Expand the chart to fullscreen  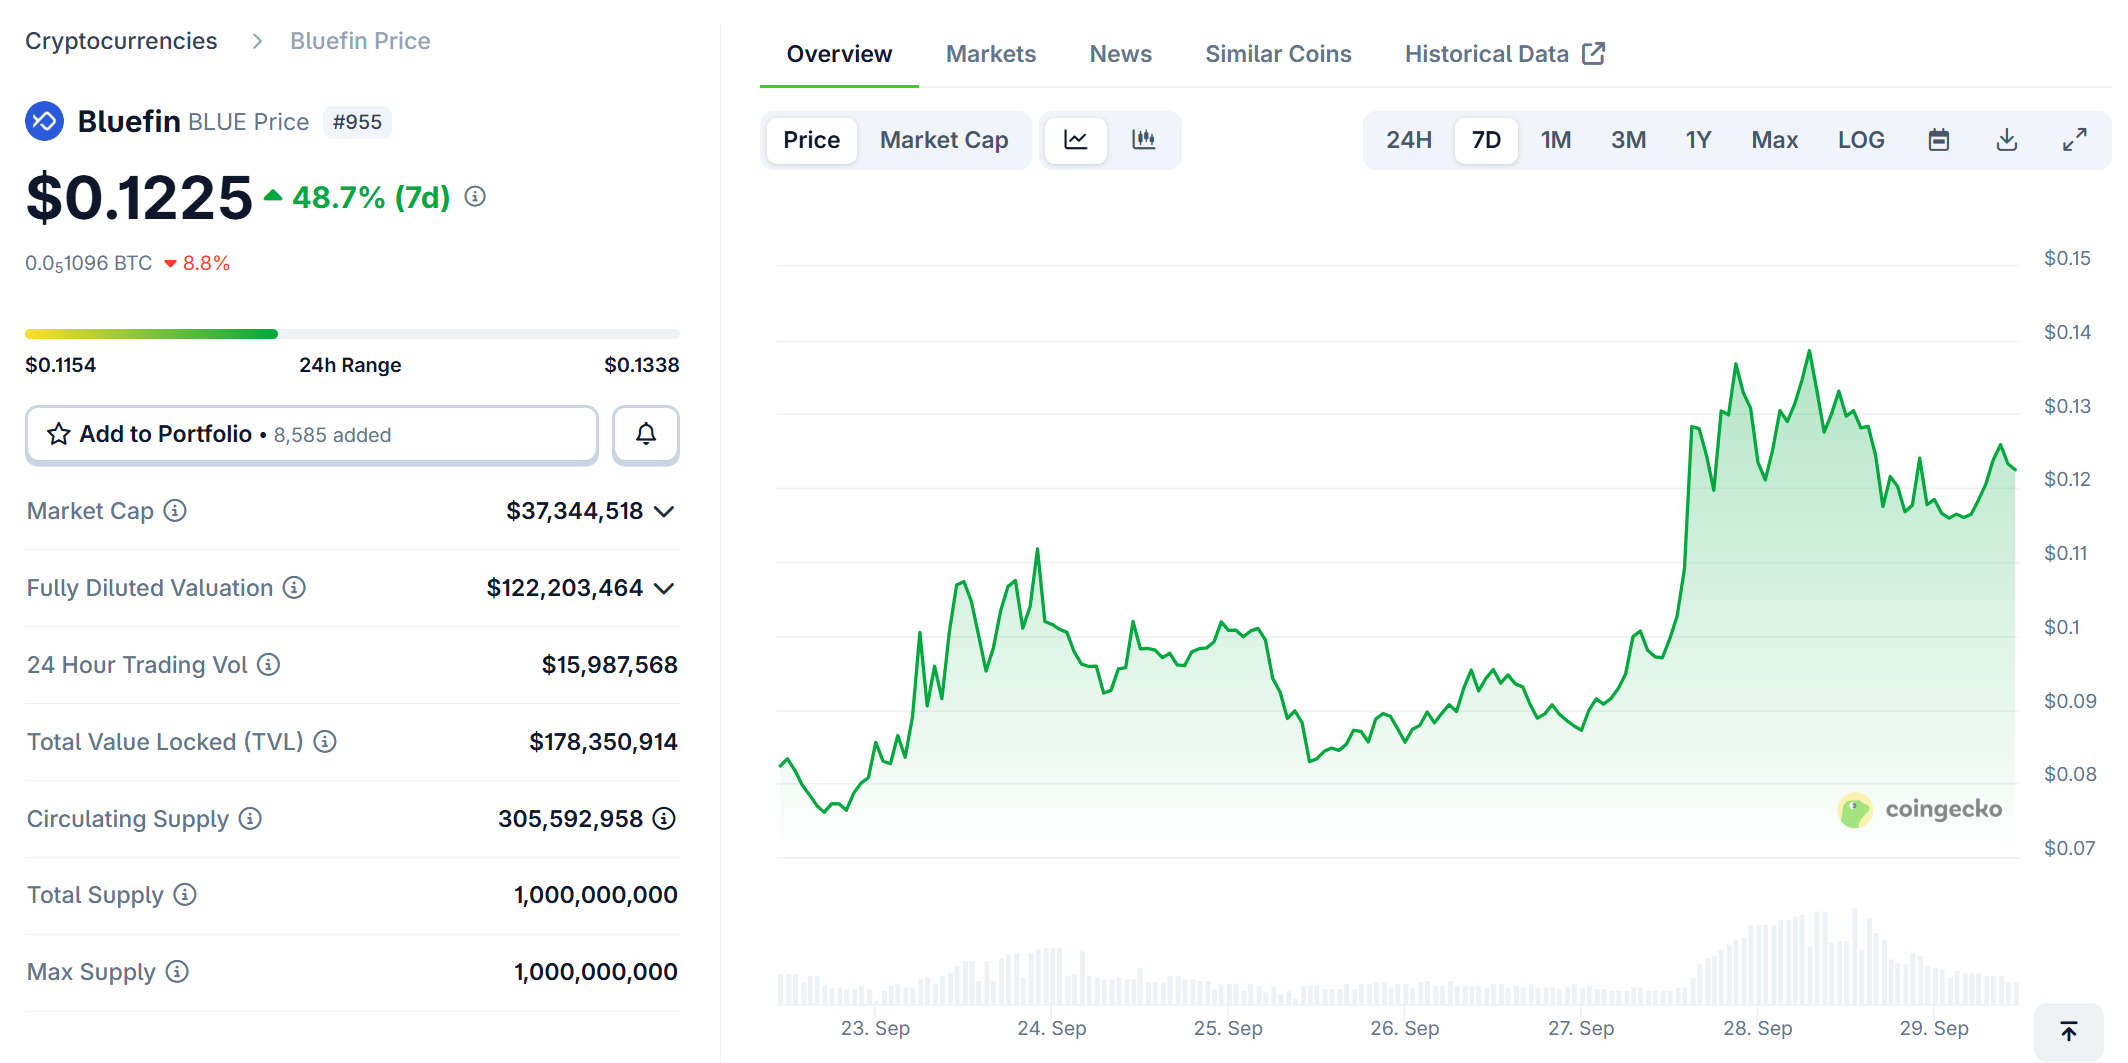coord(2074,140)
